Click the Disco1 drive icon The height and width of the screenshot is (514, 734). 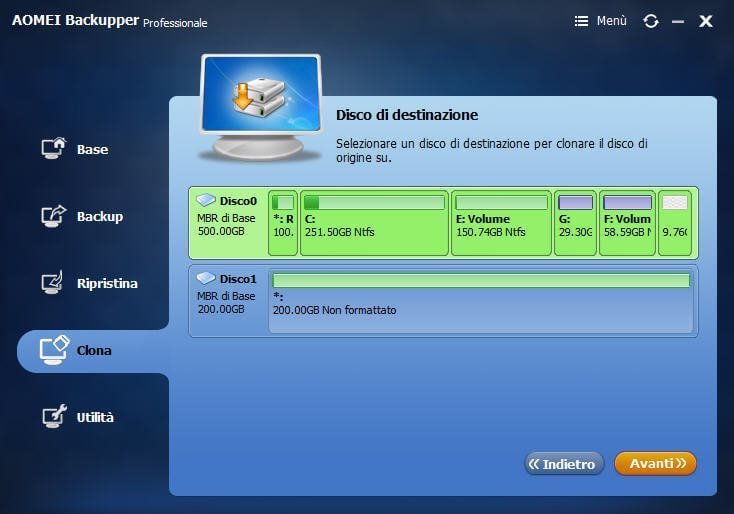pyautogui.click(x=206, y=279)
